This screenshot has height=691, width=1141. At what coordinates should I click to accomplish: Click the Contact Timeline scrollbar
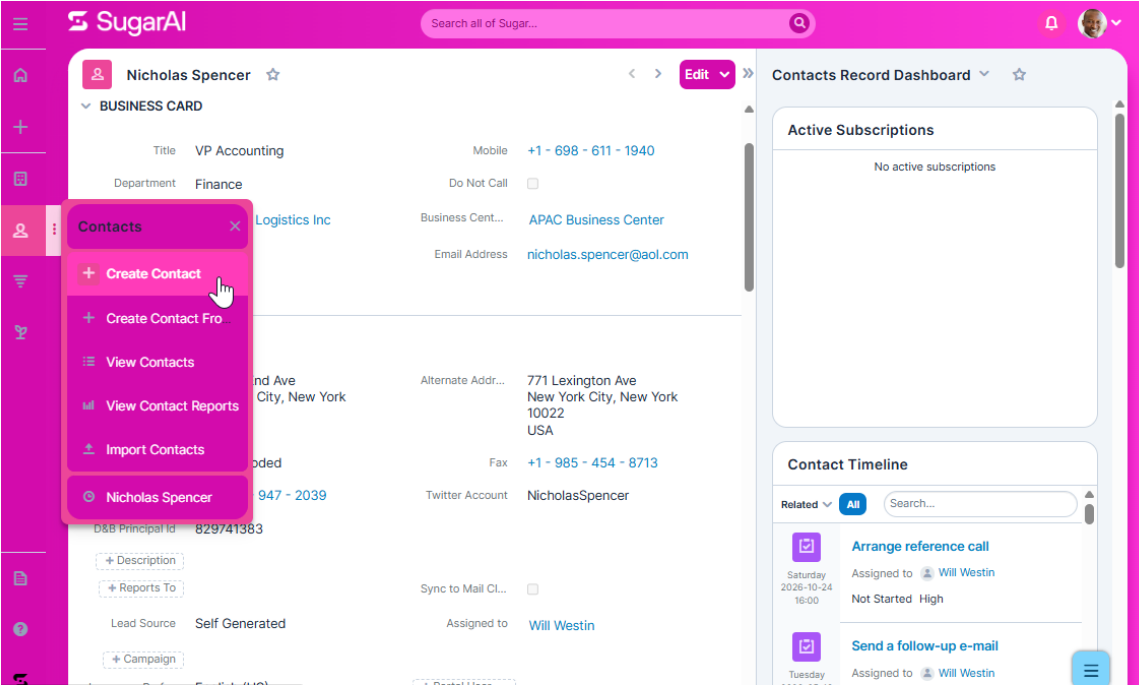tap(1089, 514)
